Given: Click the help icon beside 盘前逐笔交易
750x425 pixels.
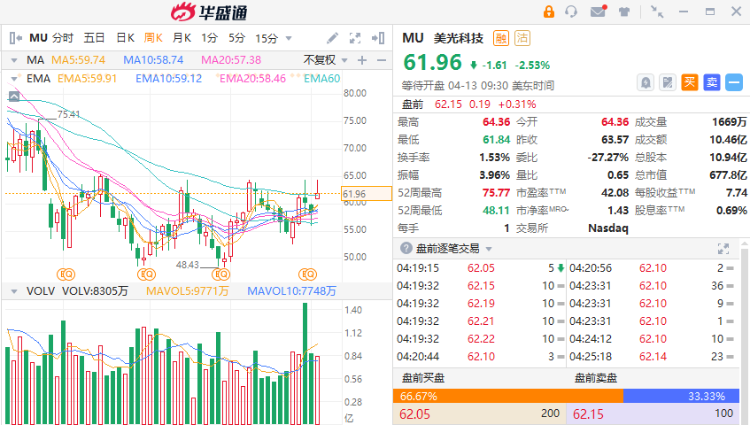Looking at the screenshot, I should coord(406,248).
